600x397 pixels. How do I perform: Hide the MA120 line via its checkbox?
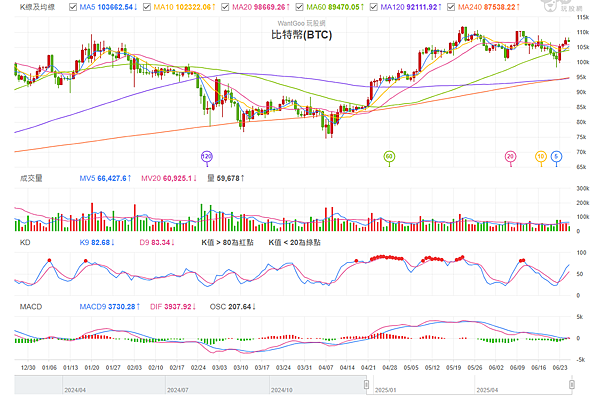pyautogui.click(x=373, y=7)
